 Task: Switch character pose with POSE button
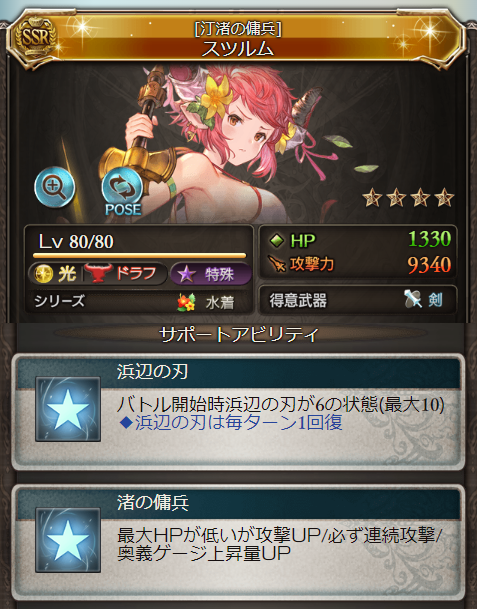click(x=123, y=192)
